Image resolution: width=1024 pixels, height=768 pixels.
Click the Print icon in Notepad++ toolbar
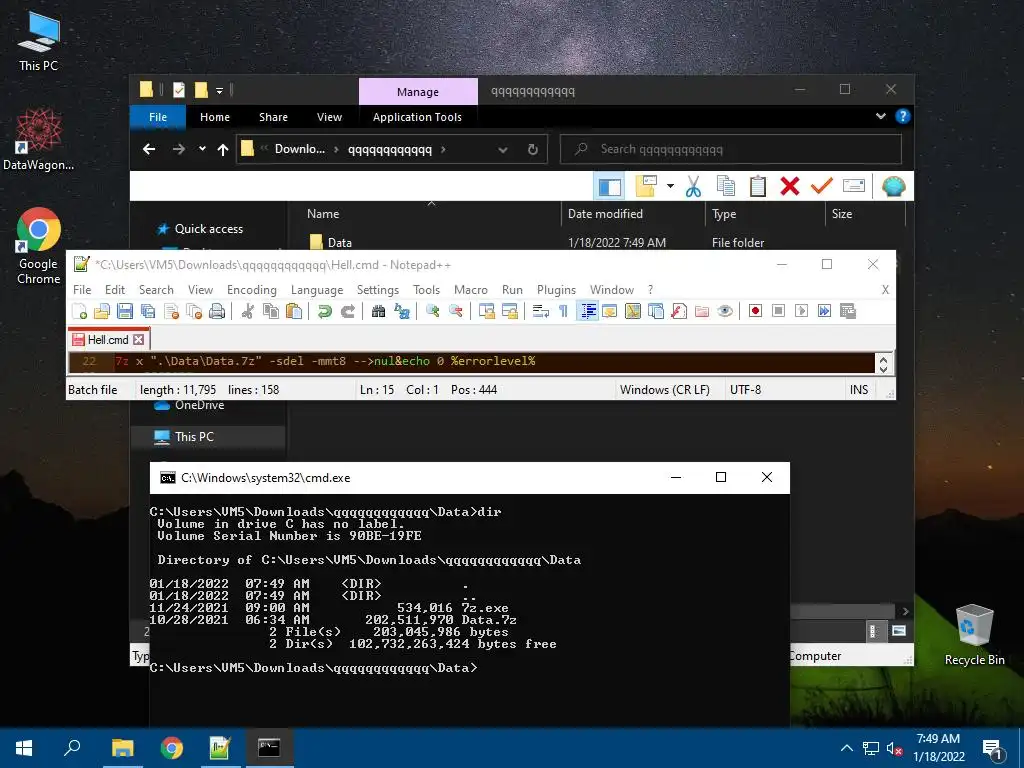(217, 312)
